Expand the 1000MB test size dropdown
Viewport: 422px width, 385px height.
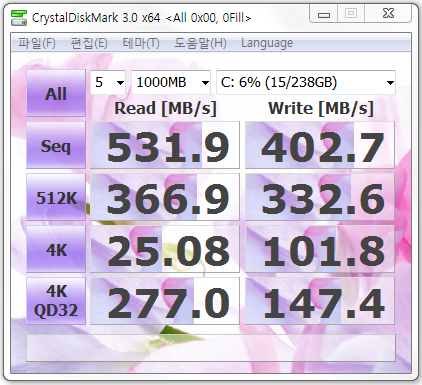[x=171, y=82]
